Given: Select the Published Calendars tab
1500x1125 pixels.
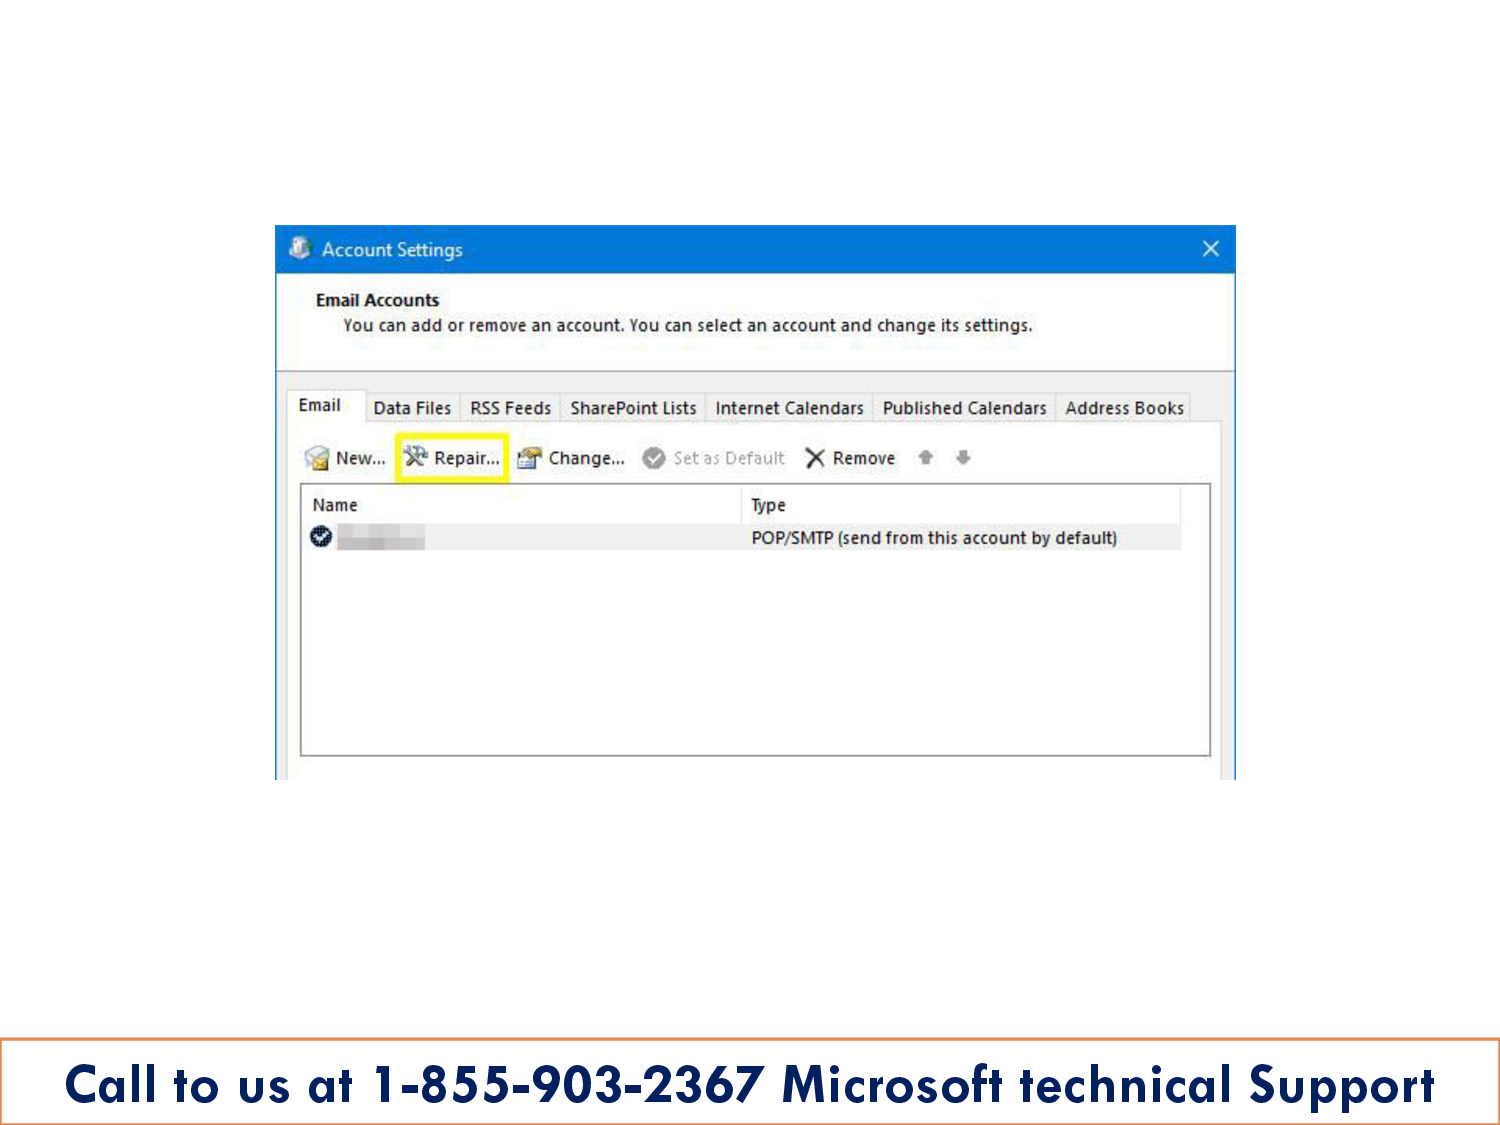Looking at the screenshot, I should [x=964, y=408].
